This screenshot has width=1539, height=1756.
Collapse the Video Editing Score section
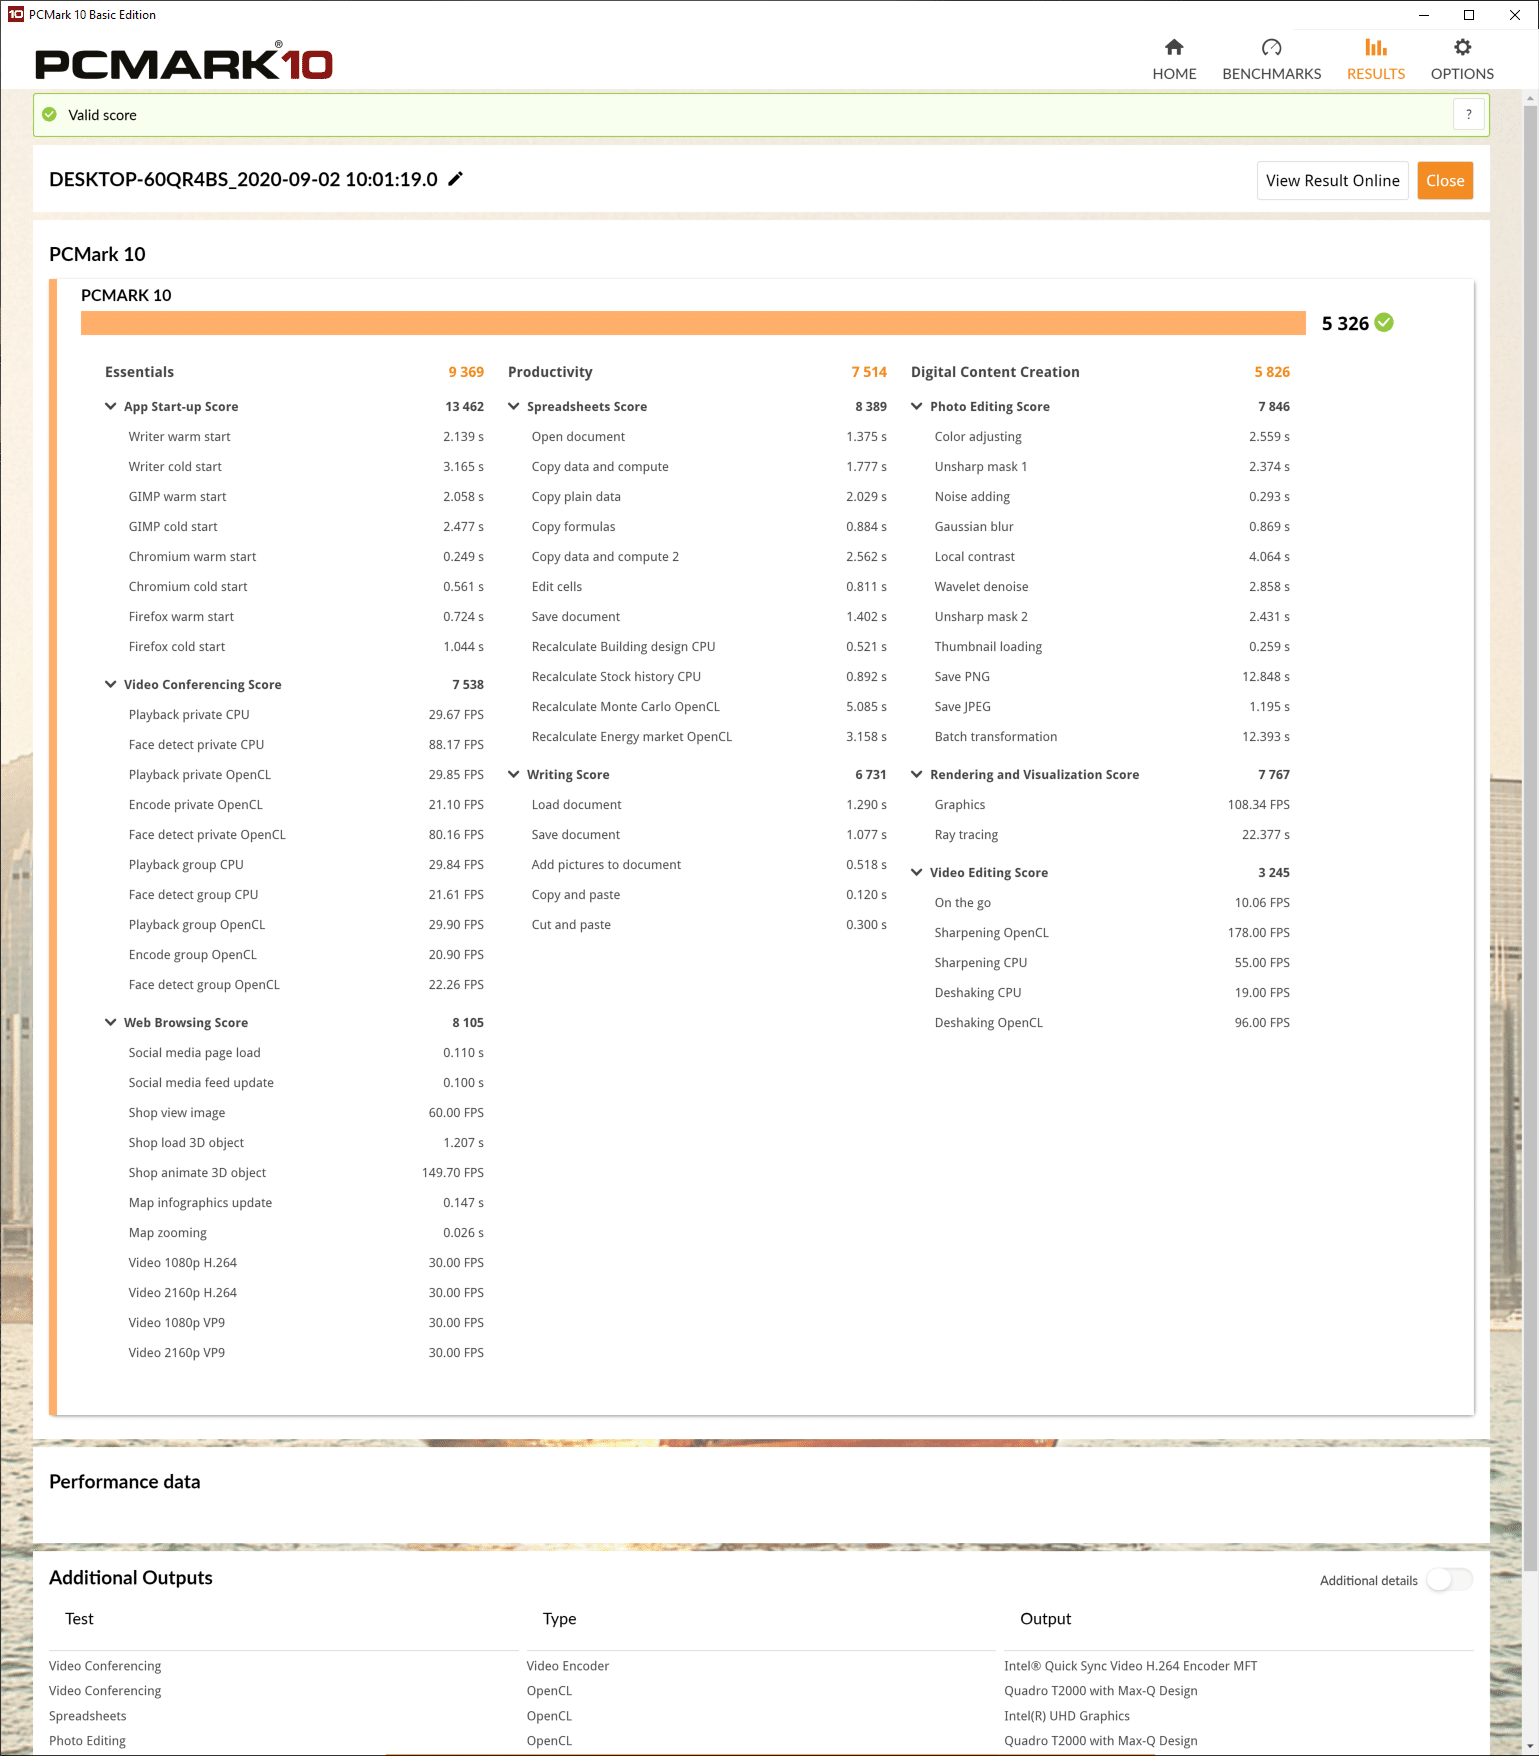click(917, 872)
